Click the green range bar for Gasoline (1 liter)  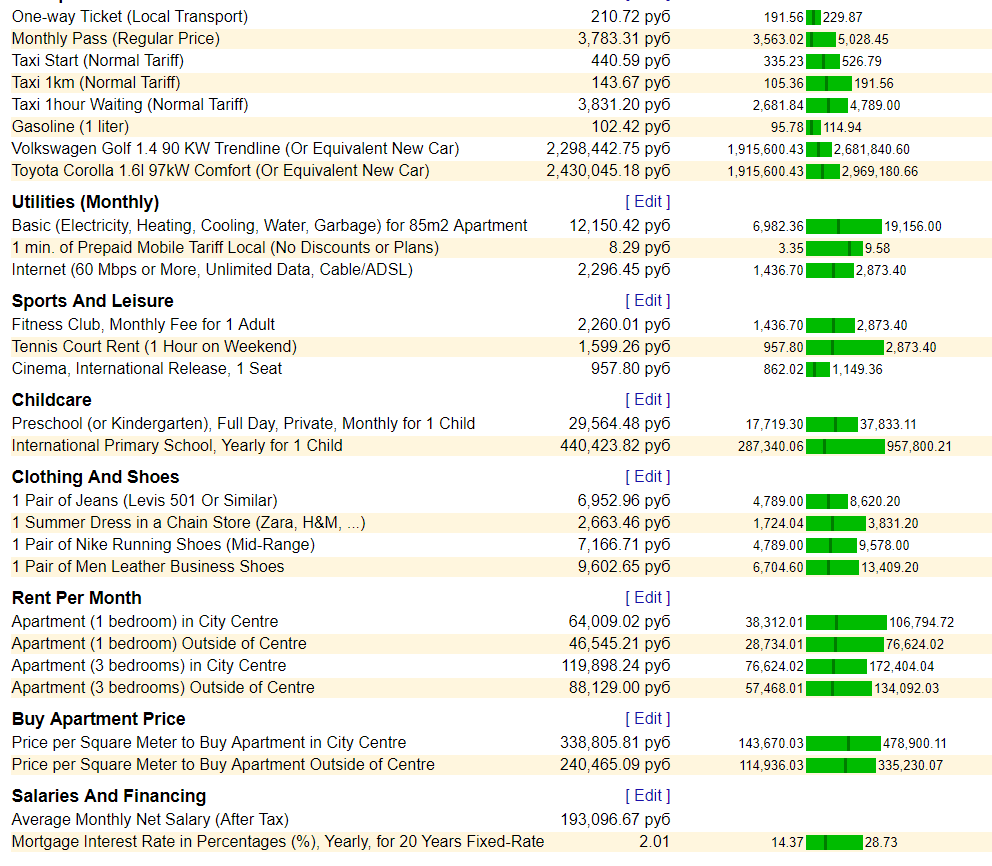[813, 127]
